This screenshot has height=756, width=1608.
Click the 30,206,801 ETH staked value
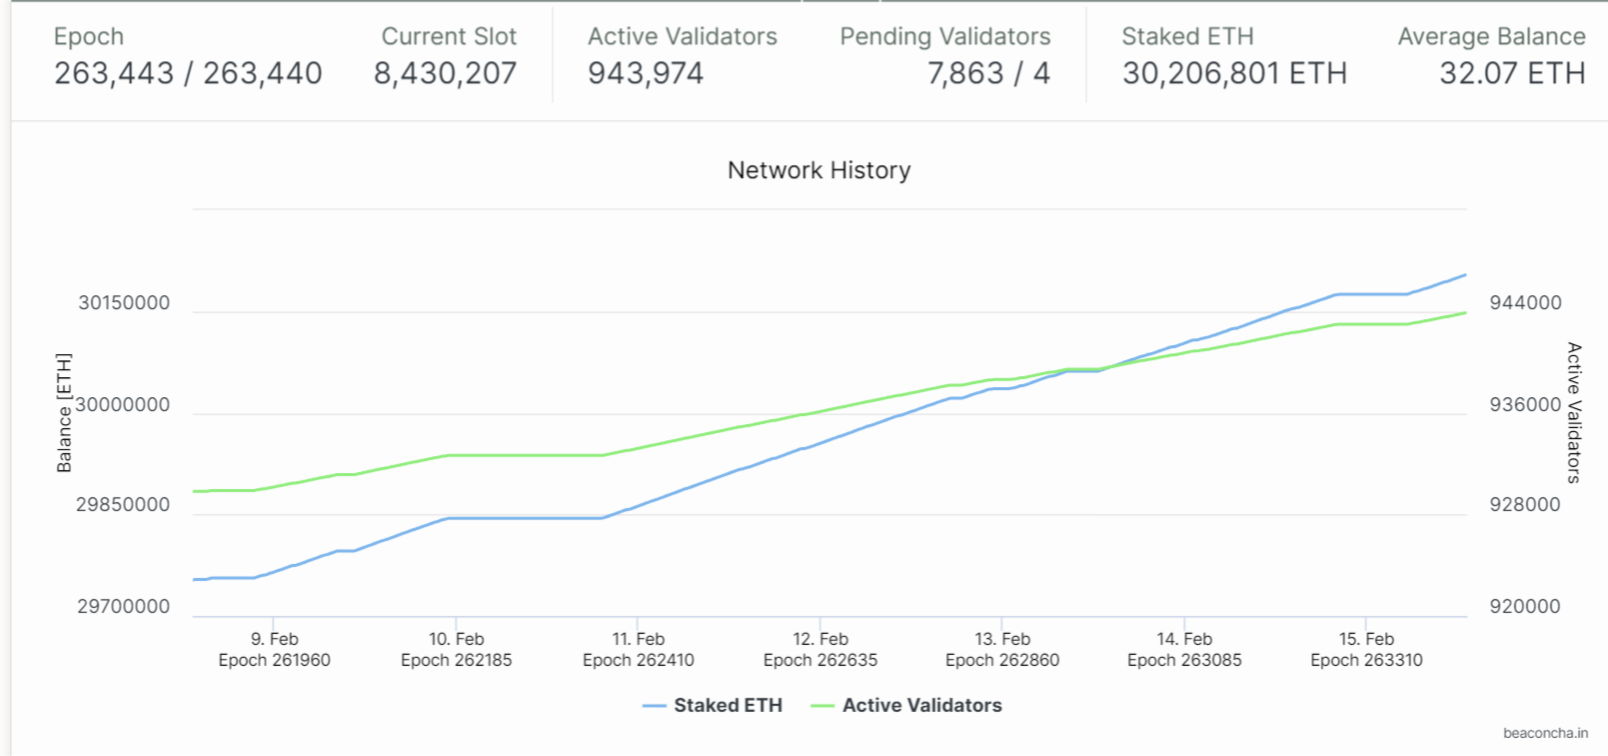point(1234,73)
